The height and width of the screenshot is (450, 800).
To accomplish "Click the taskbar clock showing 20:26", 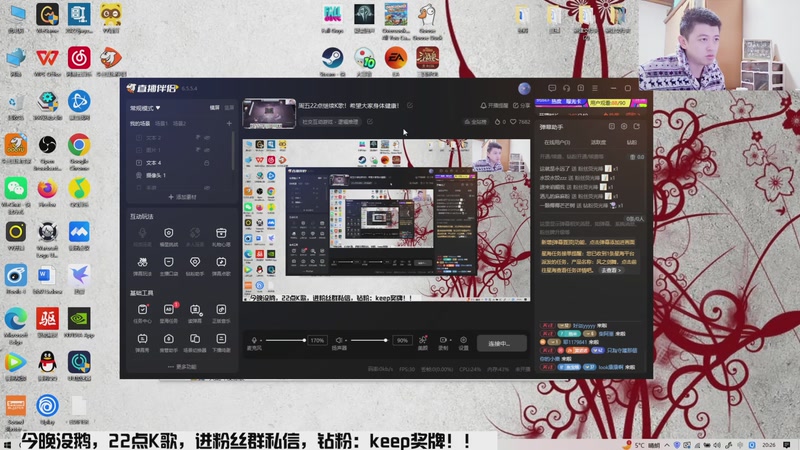I will pos(768,445).
